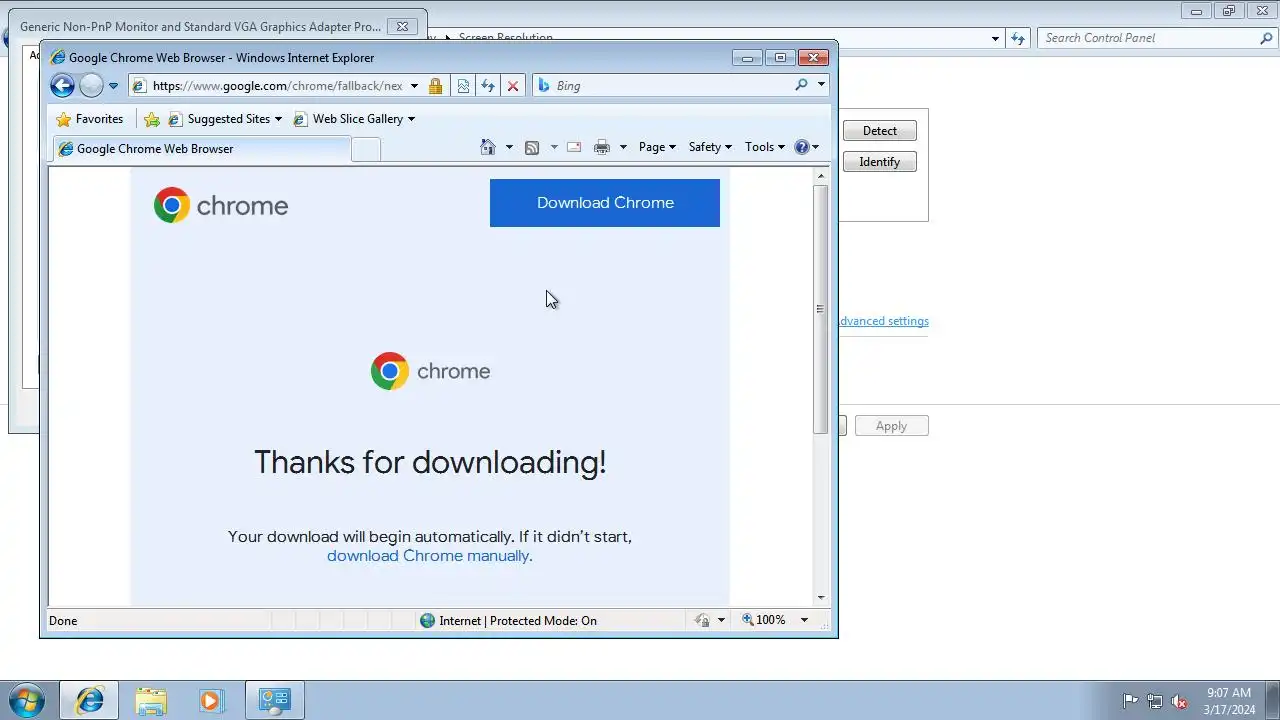Open the Windows Start orb
The width and height of the screenshot is (1280, 720).
pos(26,700)
